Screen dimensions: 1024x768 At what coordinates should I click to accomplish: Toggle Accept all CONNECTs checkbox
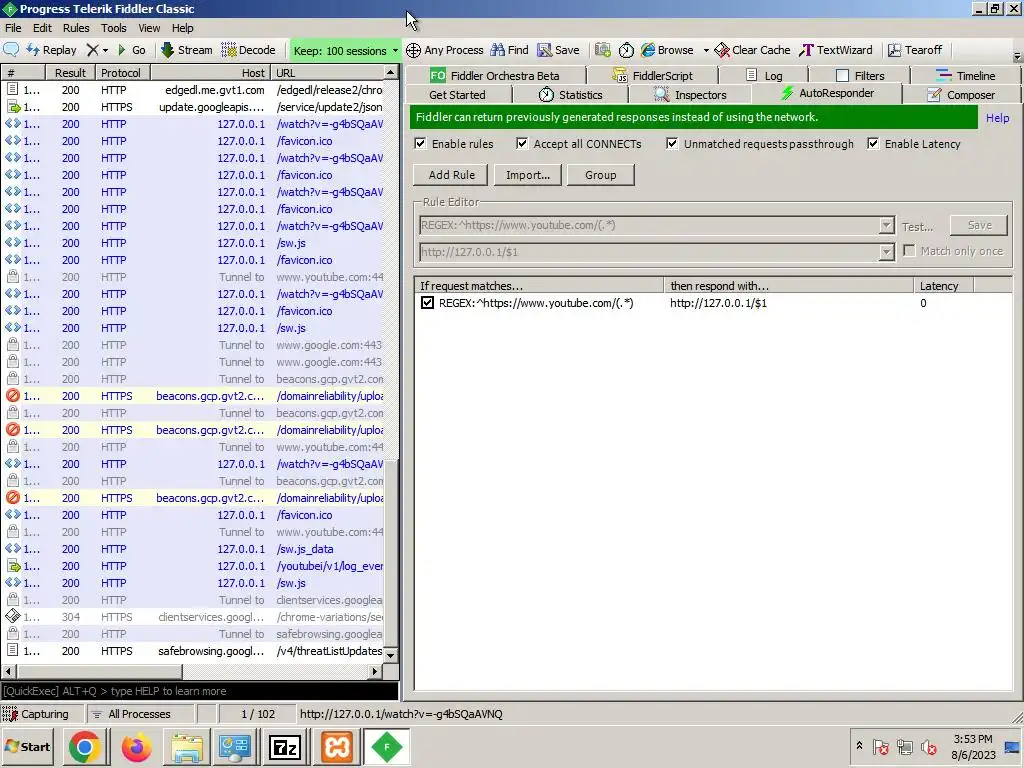[x=522, y=144]
